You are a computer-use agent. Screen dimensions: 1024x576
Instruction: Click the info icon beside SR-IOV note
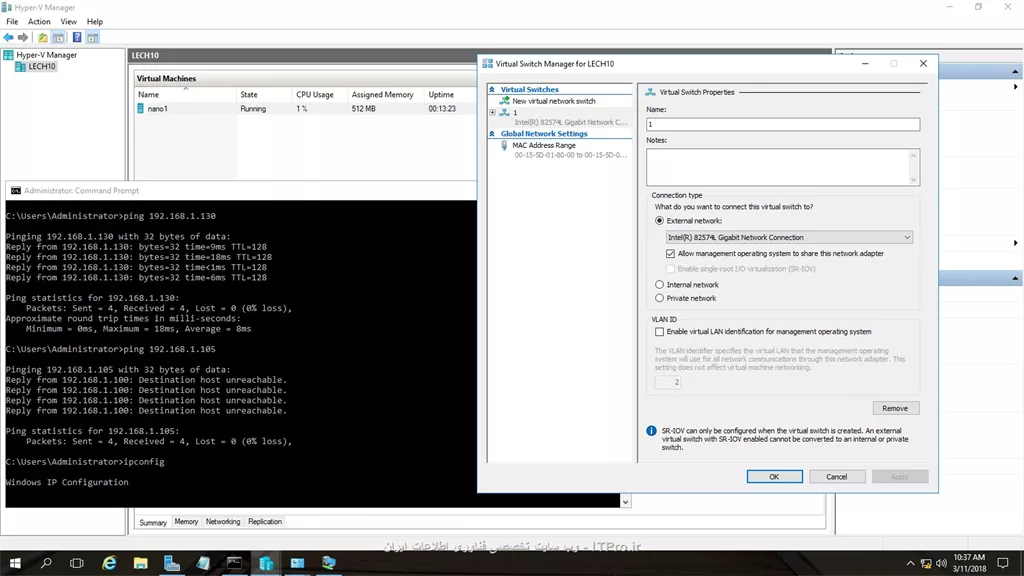pos(651,431)
